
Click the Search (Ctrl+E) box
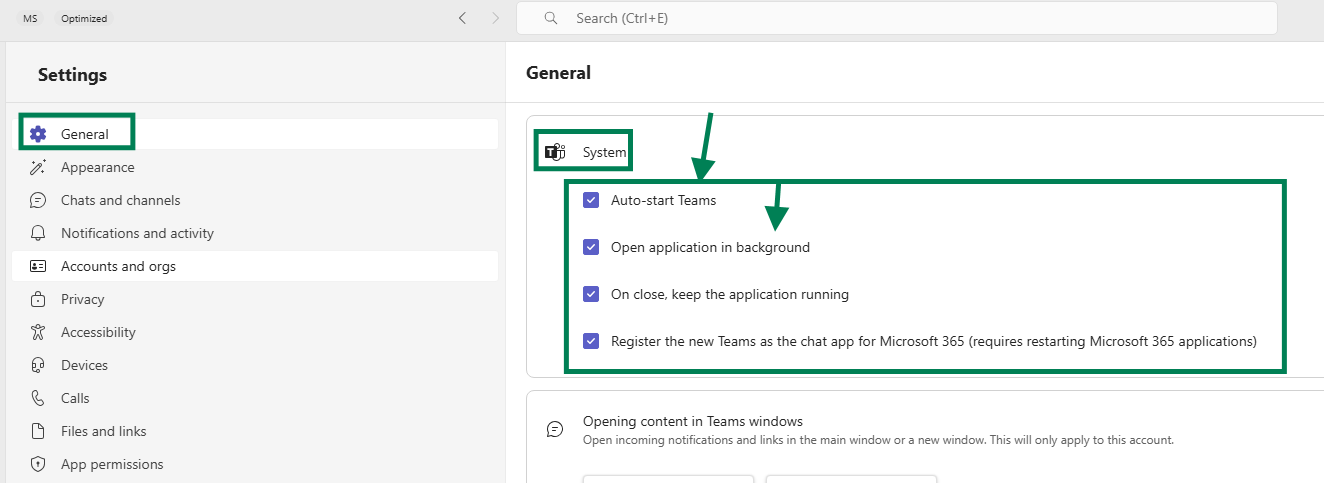[x=897, y=18]
